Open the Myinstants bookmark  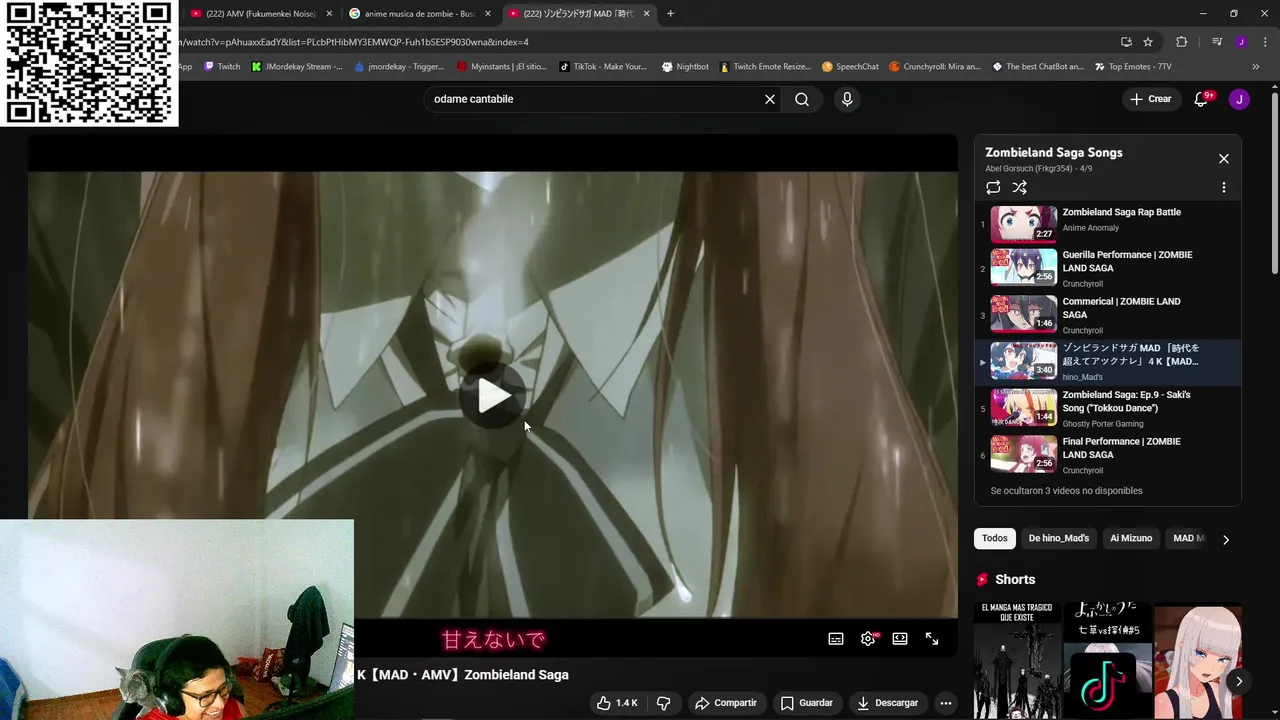501,67
